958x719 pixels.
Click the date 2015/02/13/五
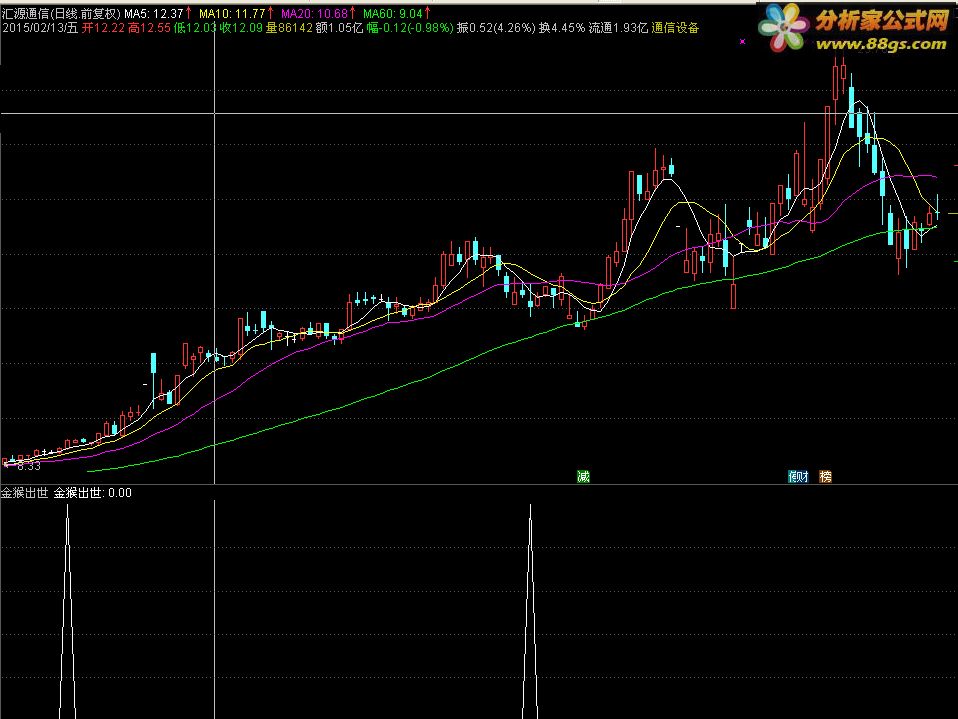click(40, 28)
